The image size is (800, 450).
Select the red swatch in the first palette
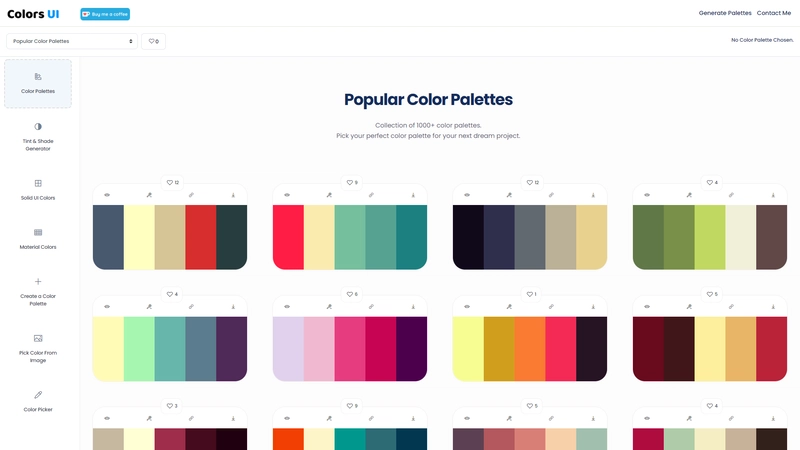pos(201,237)
